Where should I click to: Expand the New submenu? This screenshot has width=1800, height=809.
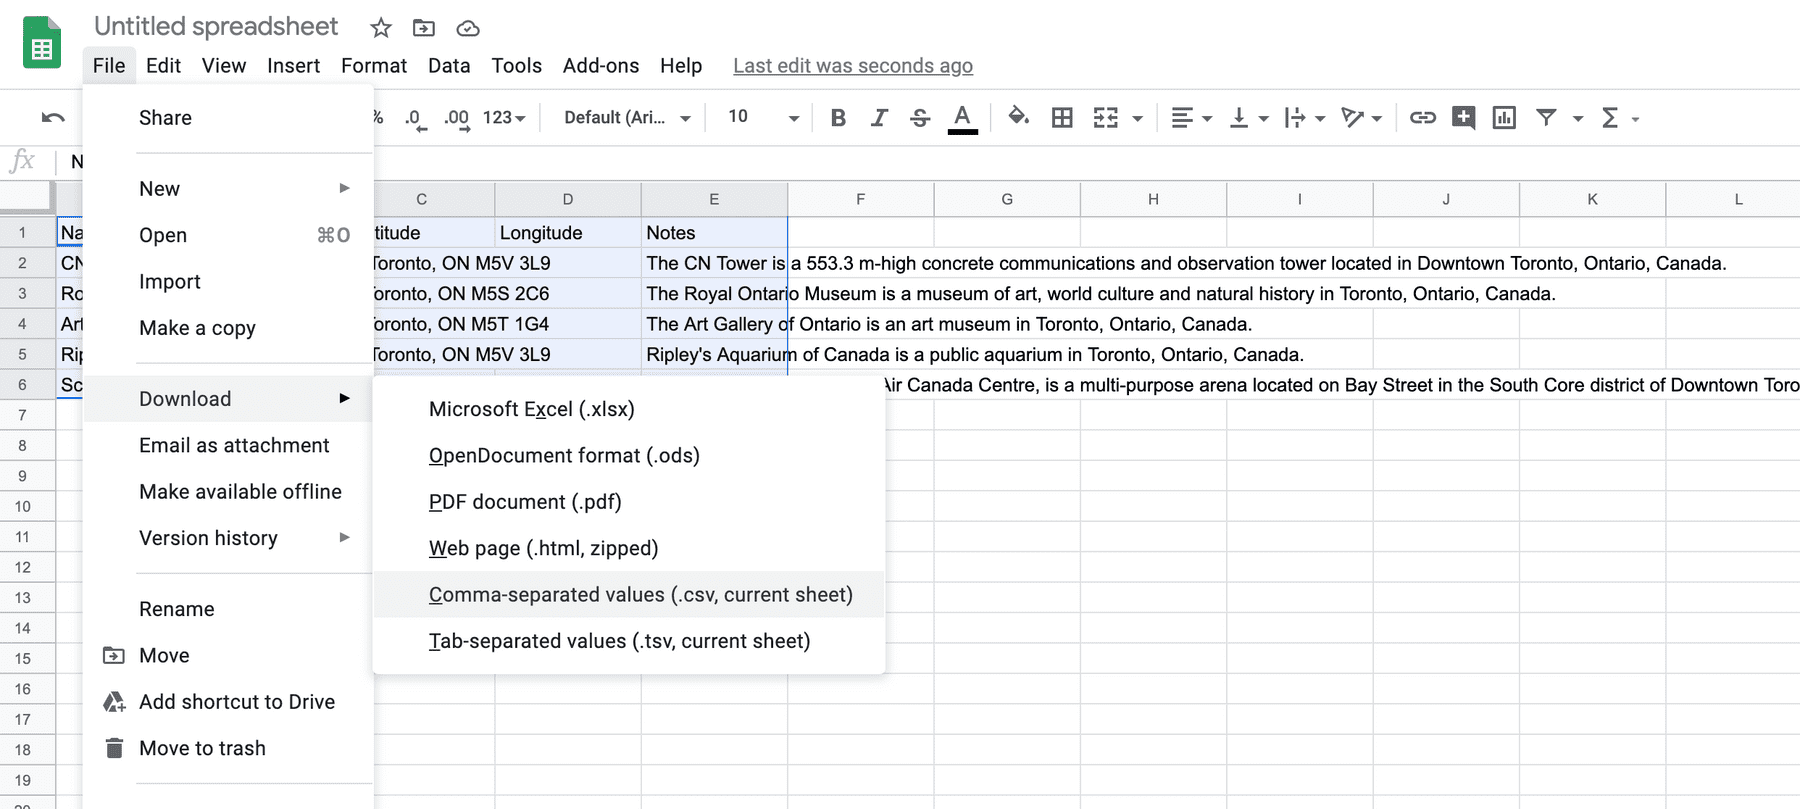pyautogui.click(x=228, y=189)
